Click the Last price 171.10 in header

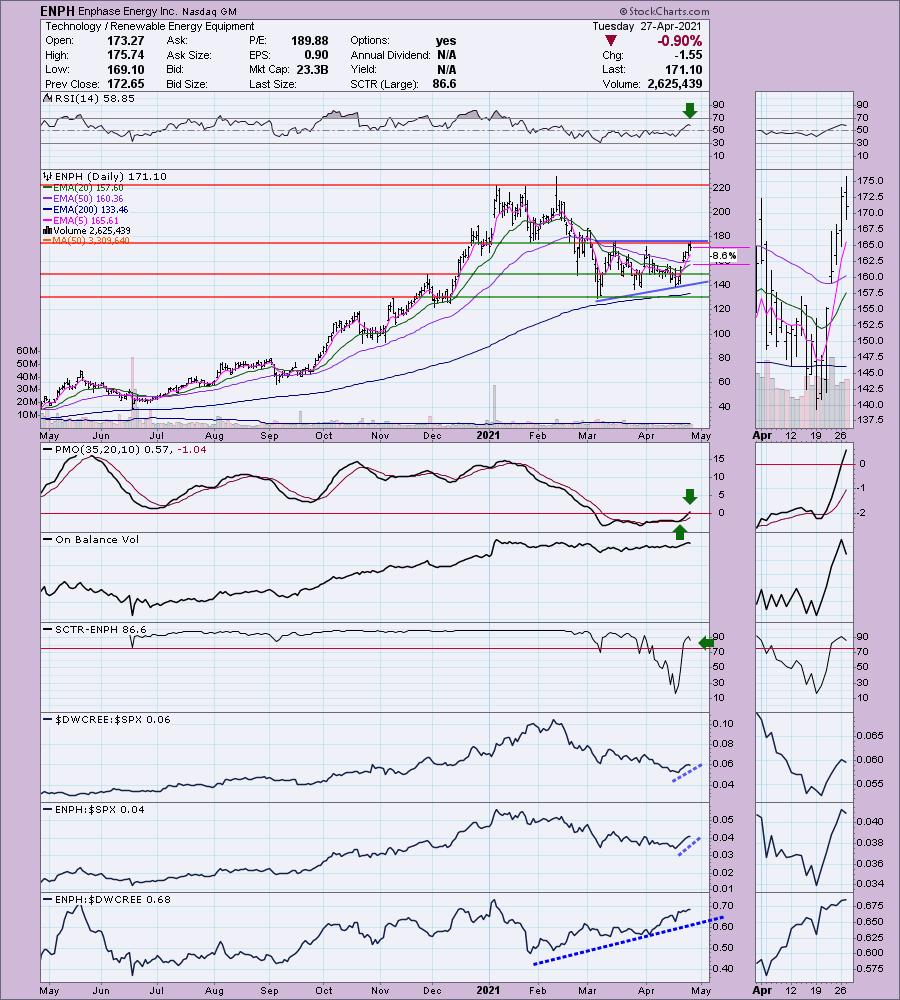(x=683, y=70)
